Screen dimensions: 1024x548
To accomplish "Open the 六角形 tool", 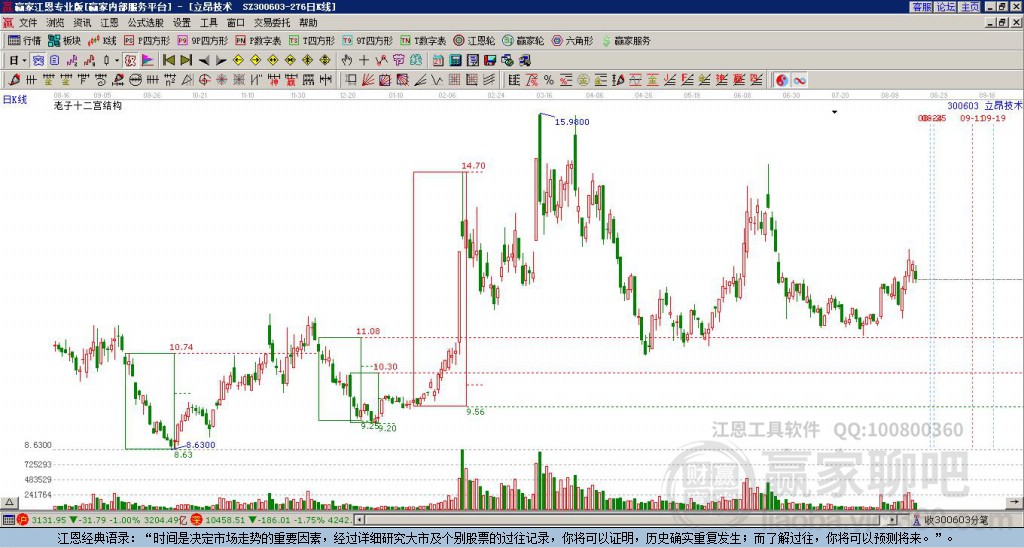I will pos(573,40).
